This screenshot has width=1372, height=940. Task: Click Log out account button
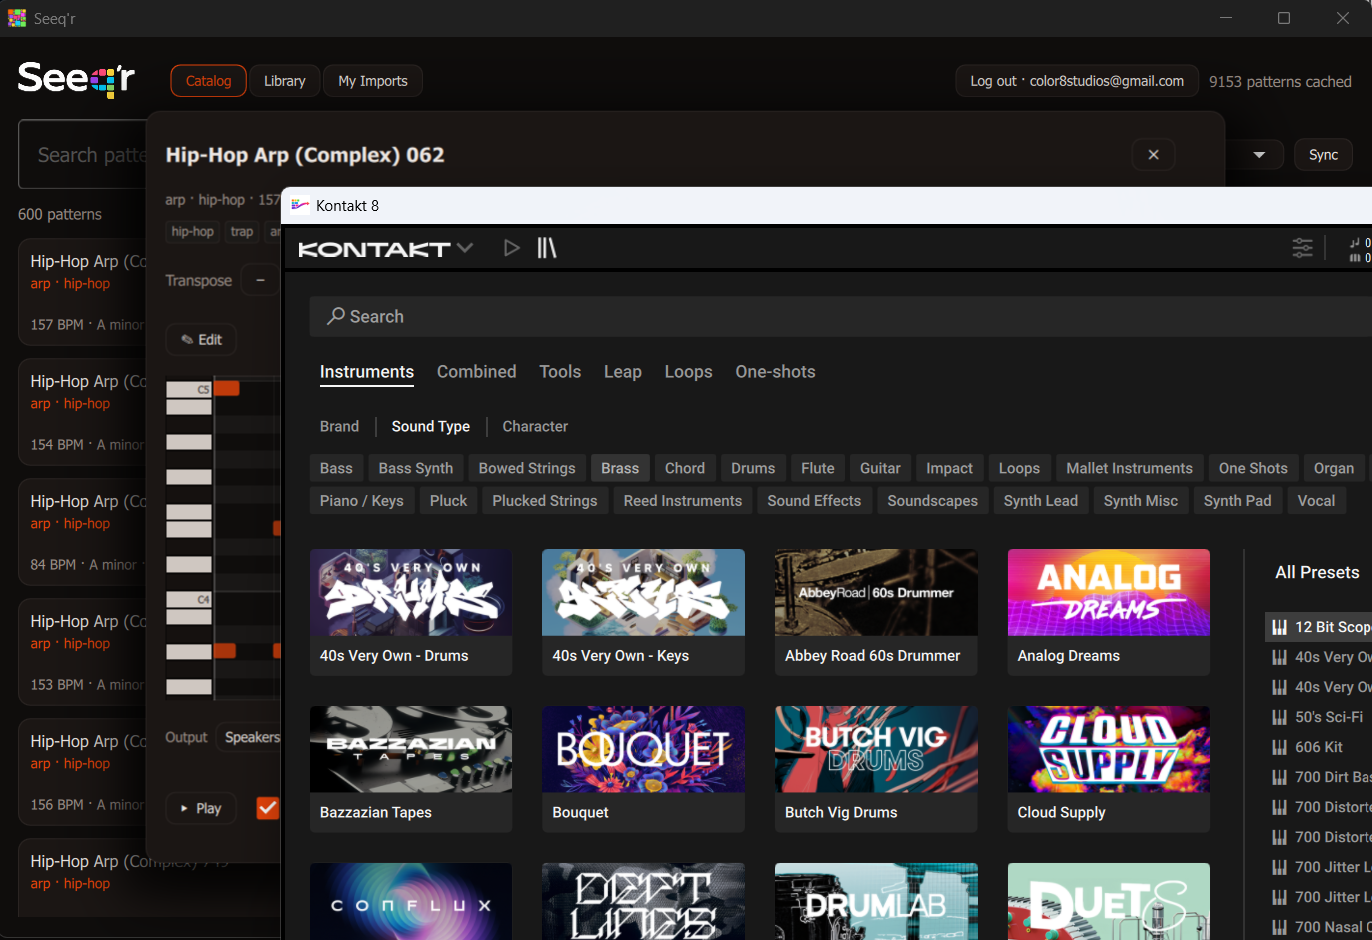(x=1077, y=81)
